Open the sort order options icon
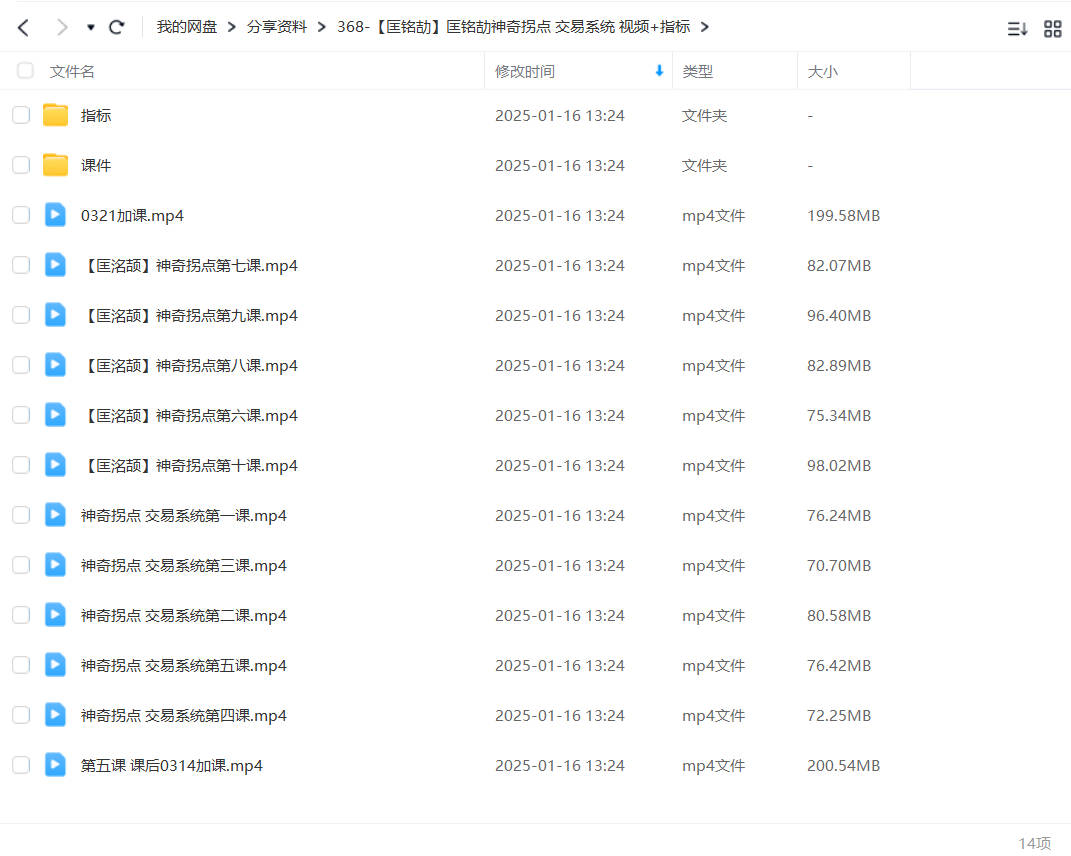The width and height of the screenshot is (1071, 856). point(1017,29)
